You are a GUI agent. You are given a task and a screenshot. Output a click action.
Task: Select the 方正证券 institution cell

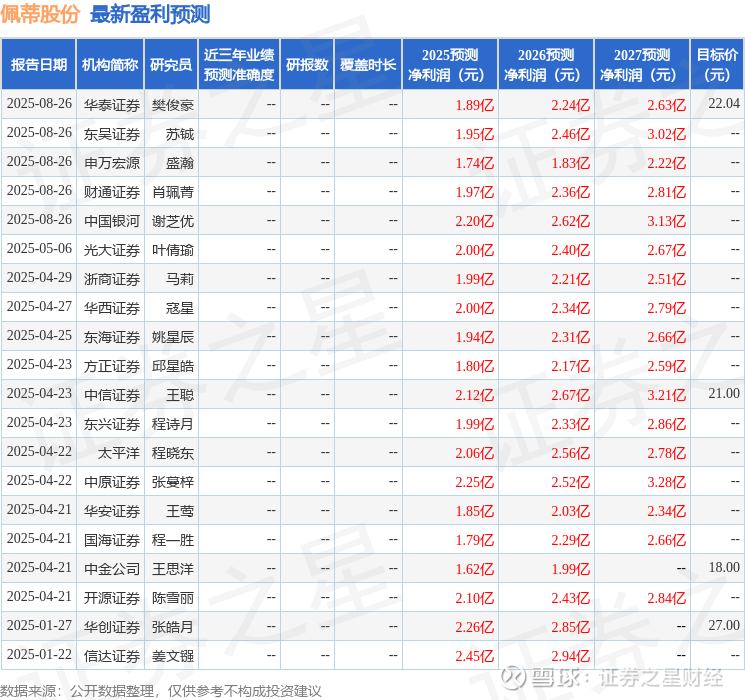(112, 366)
